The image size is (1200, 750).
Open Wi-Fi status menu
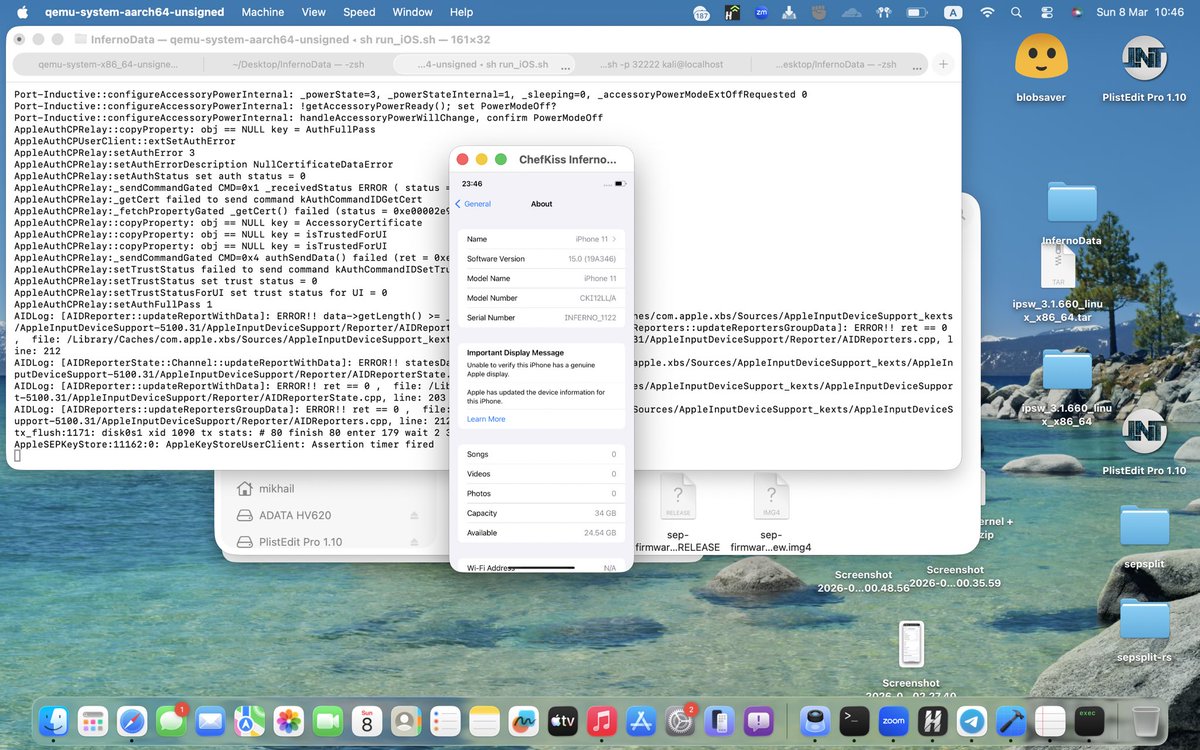click(x=988, y=13)
